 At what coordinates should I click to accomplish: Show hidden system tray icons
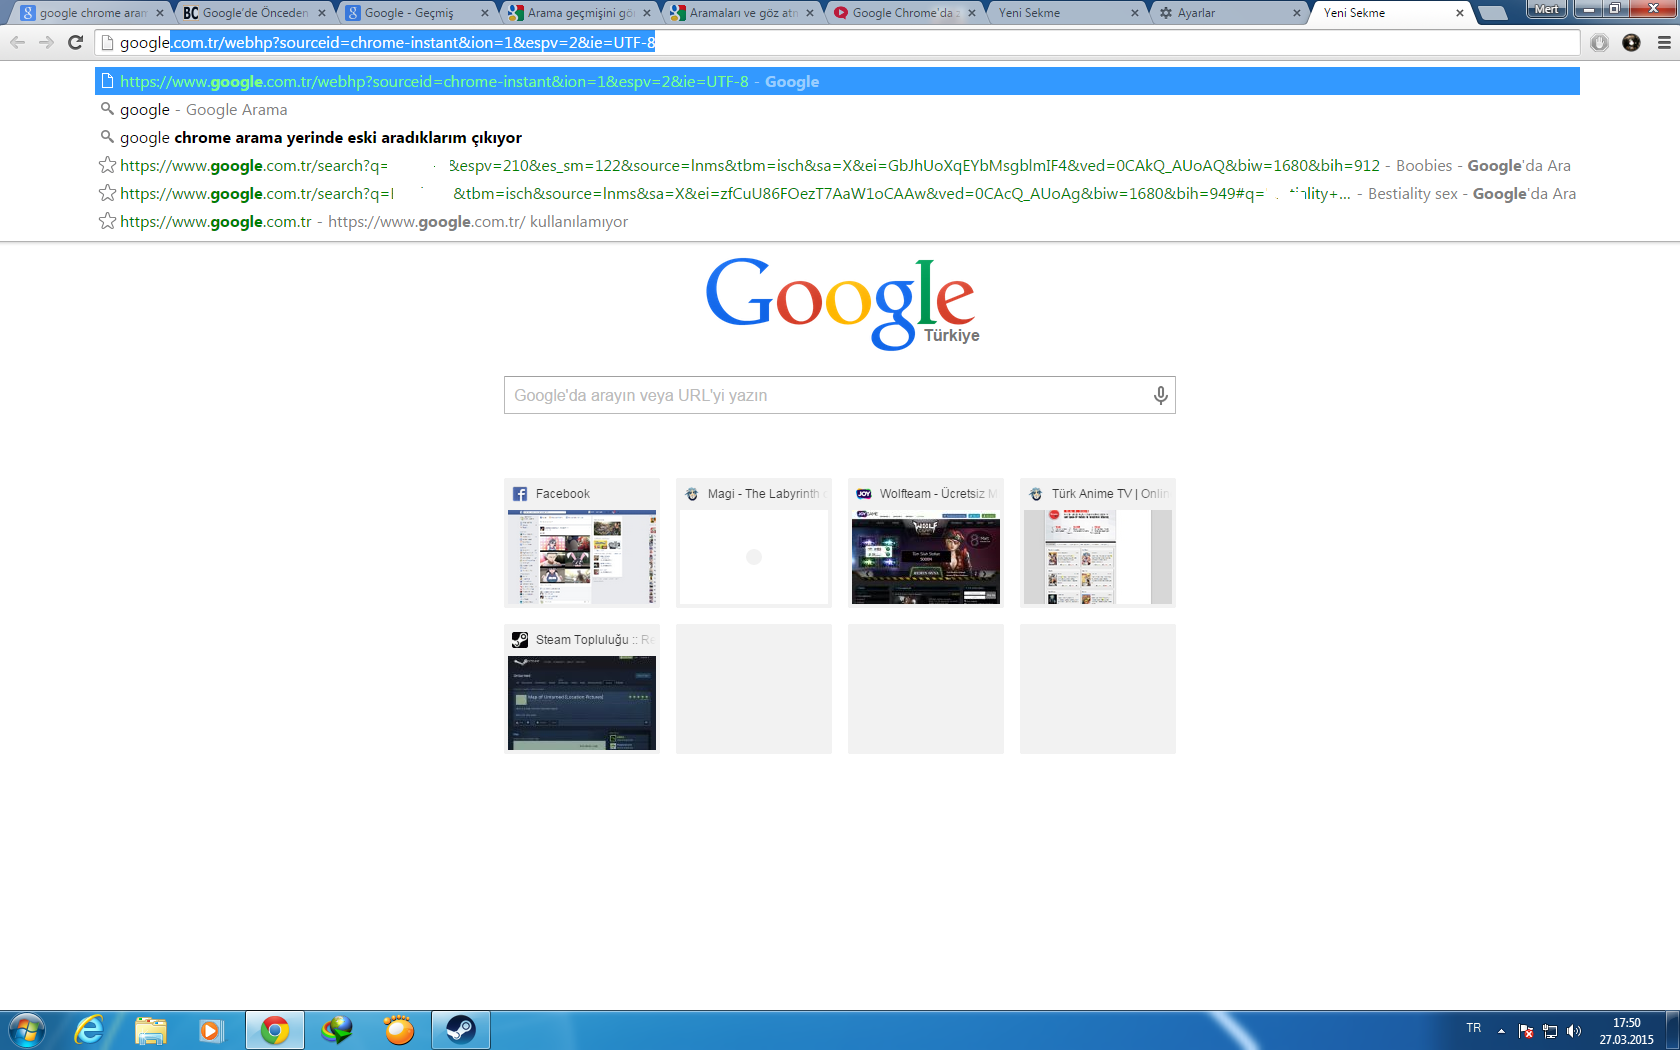pos(1501,1031)
